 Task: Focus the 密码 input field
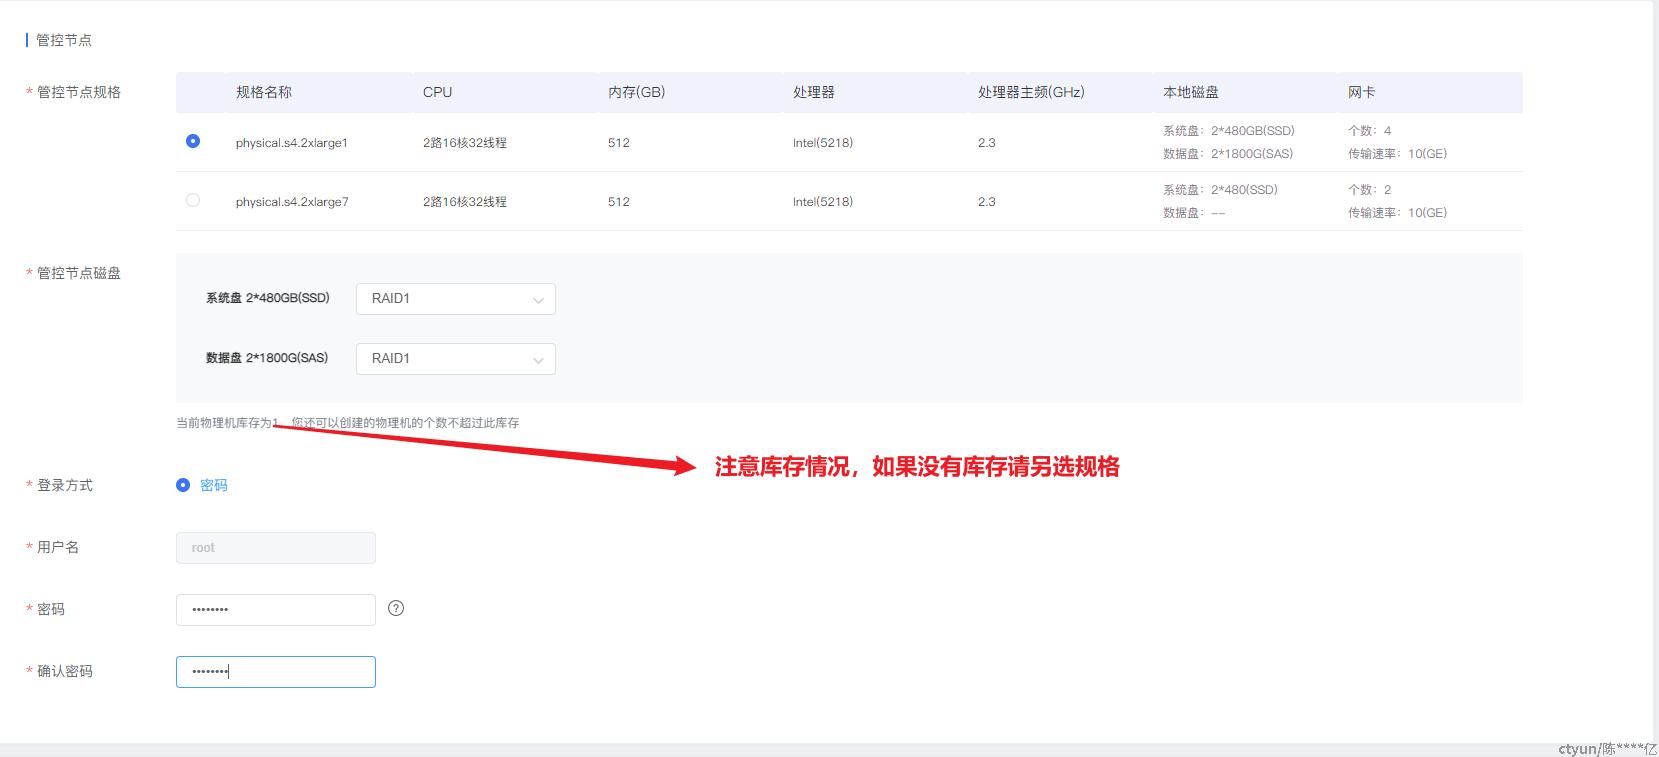[x=275, y=610]
